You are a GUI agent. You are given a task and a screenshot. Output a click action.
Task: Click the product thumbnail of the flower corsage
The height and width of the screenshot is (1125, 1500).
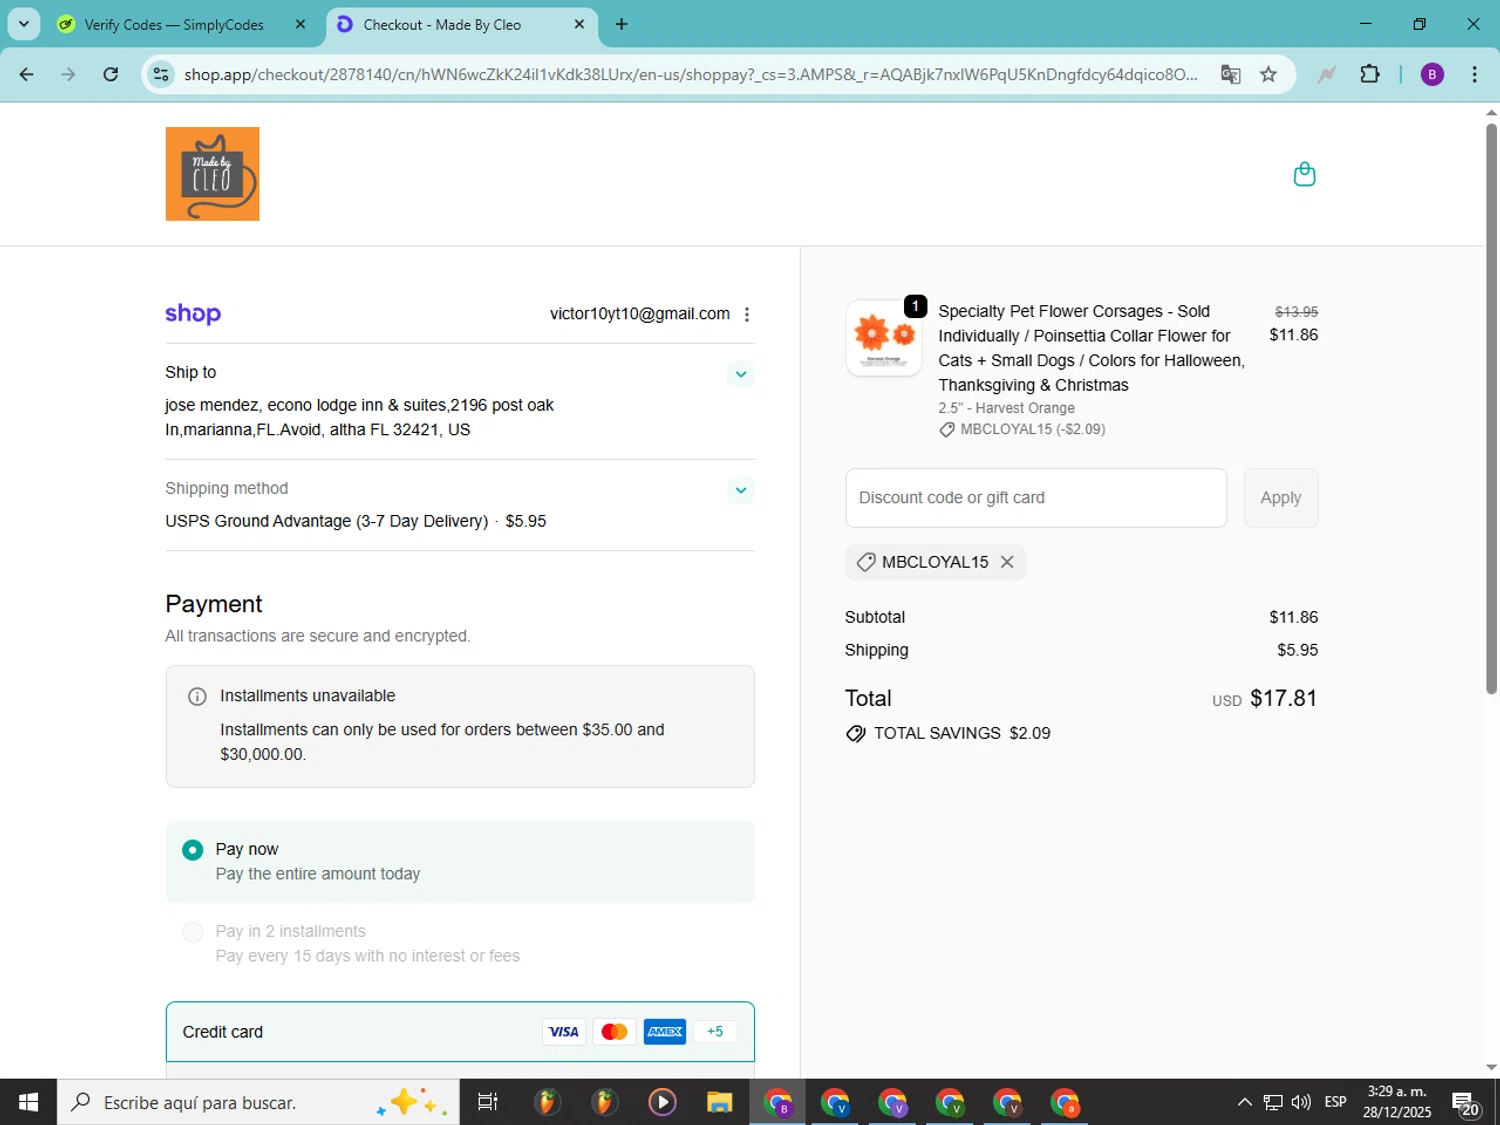coord(884,338)
